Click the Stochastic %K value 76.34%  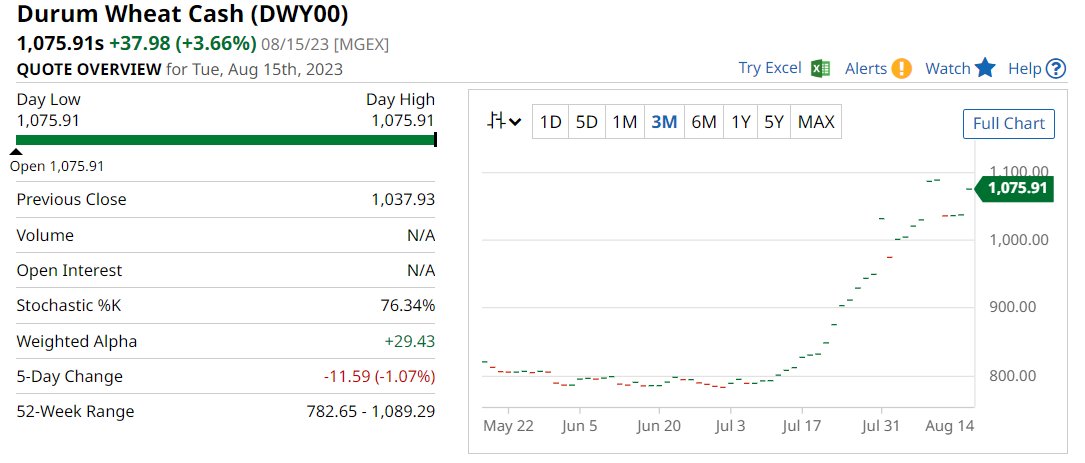coord(408,305)
